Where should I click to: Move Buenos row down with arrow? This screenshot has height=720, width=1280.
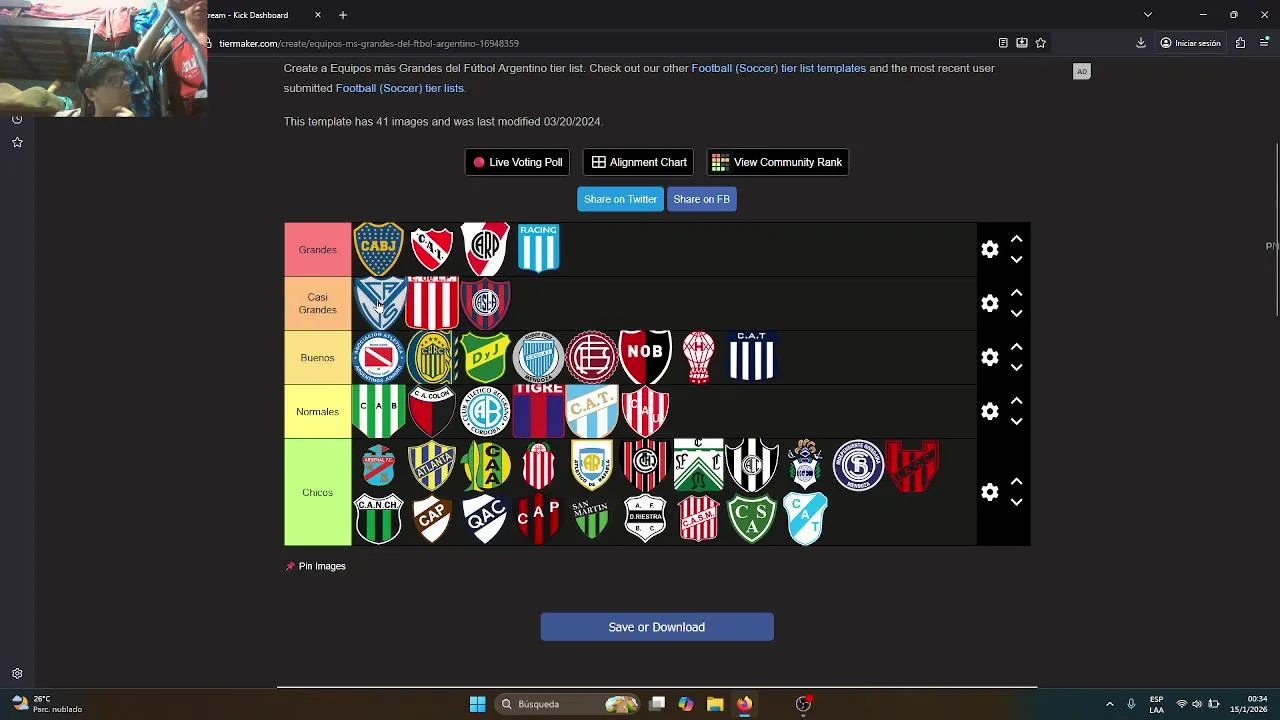click(x=1016, y=368)
